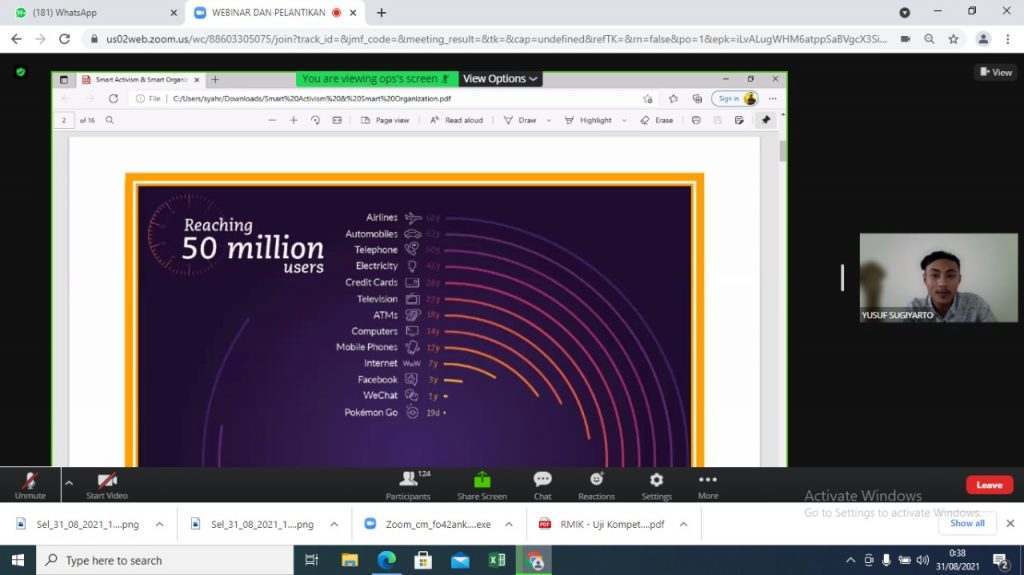Click the video panel collapse handle
Image resolution: width=1024 pixels, height=575 pixels.
click(x=842, y=278)
